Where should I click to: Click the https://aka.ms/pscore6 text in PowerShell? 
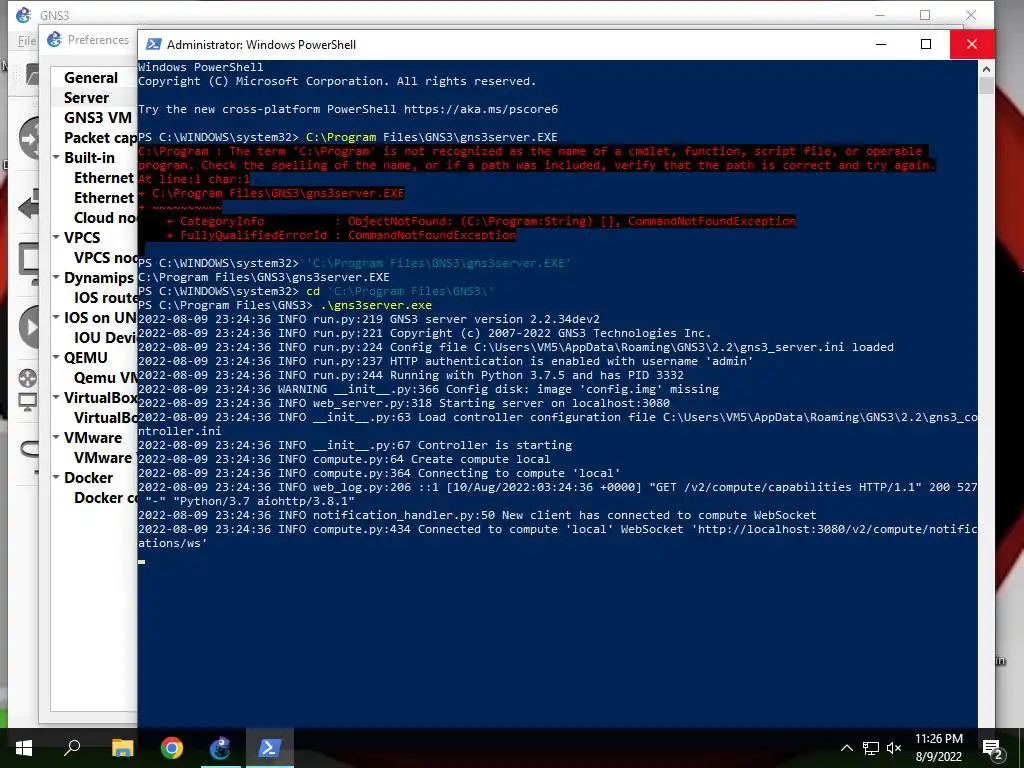pyautogui.click(x=481, y=109)
